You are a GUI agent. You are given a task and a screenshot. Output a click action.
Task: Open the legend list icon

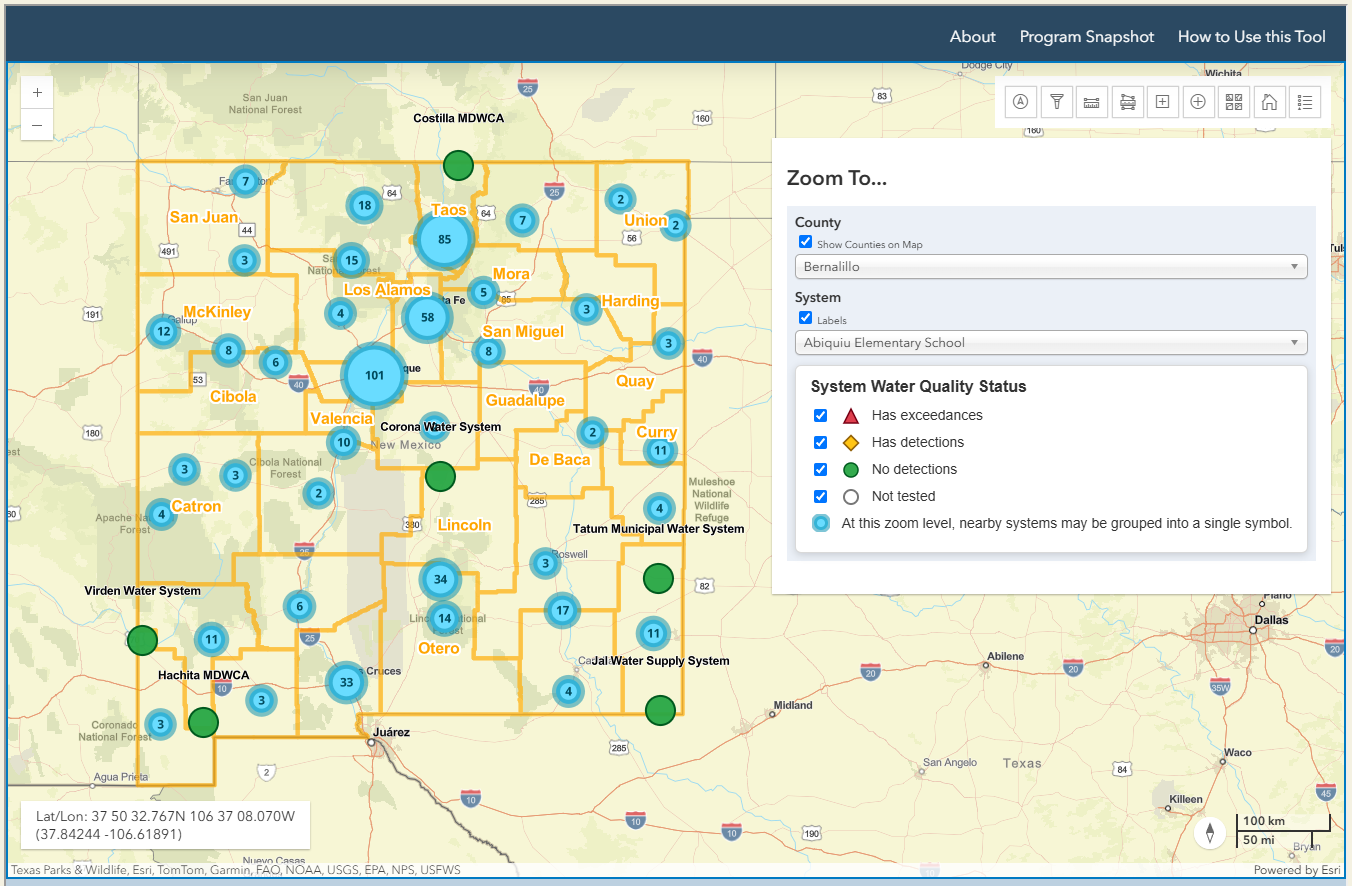tap(1304, 102)
